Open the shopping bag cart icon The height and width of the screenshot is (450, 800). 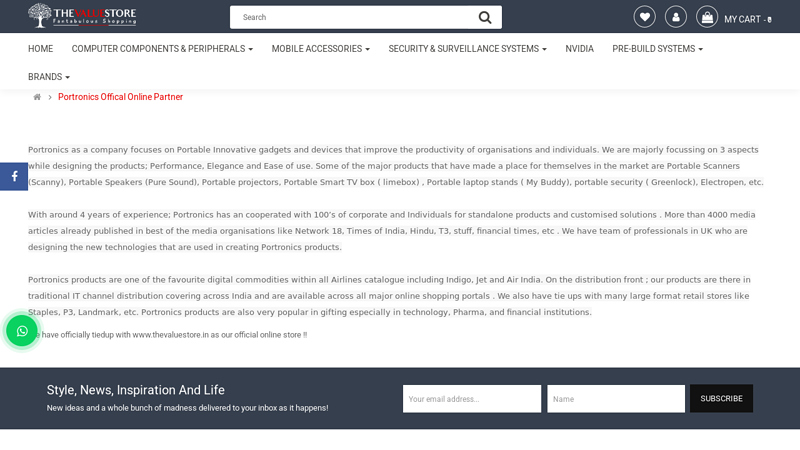(707, 17)
